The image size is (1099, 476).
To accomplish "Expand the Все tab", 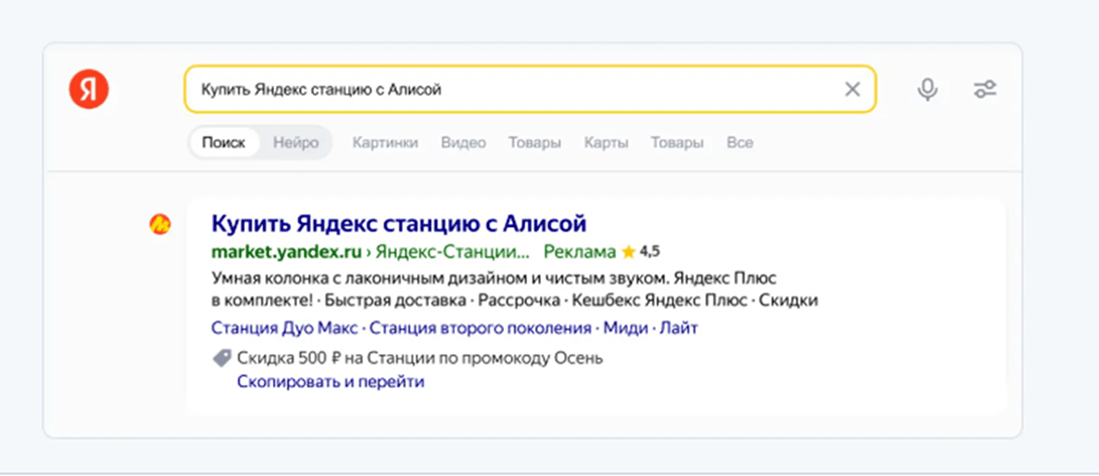I will 740,143.
